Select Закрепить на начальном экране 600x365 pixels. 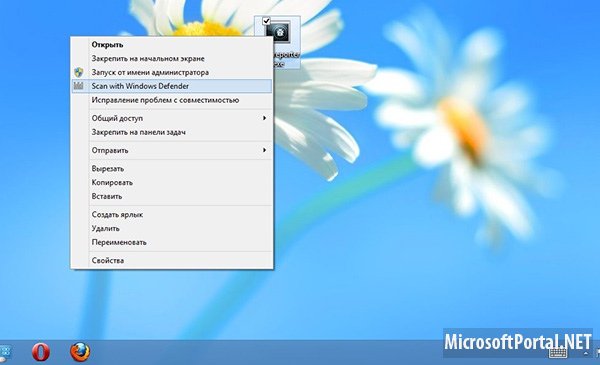pos(172,59)
